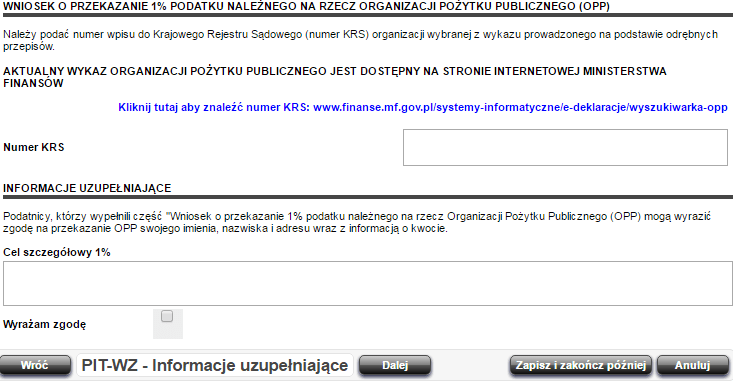This screenshot has height=382, width=733.
Task: Click the bold AKTUALNY WYKAZ ORGANIZACJI notice
Action: tap(335, 77)
